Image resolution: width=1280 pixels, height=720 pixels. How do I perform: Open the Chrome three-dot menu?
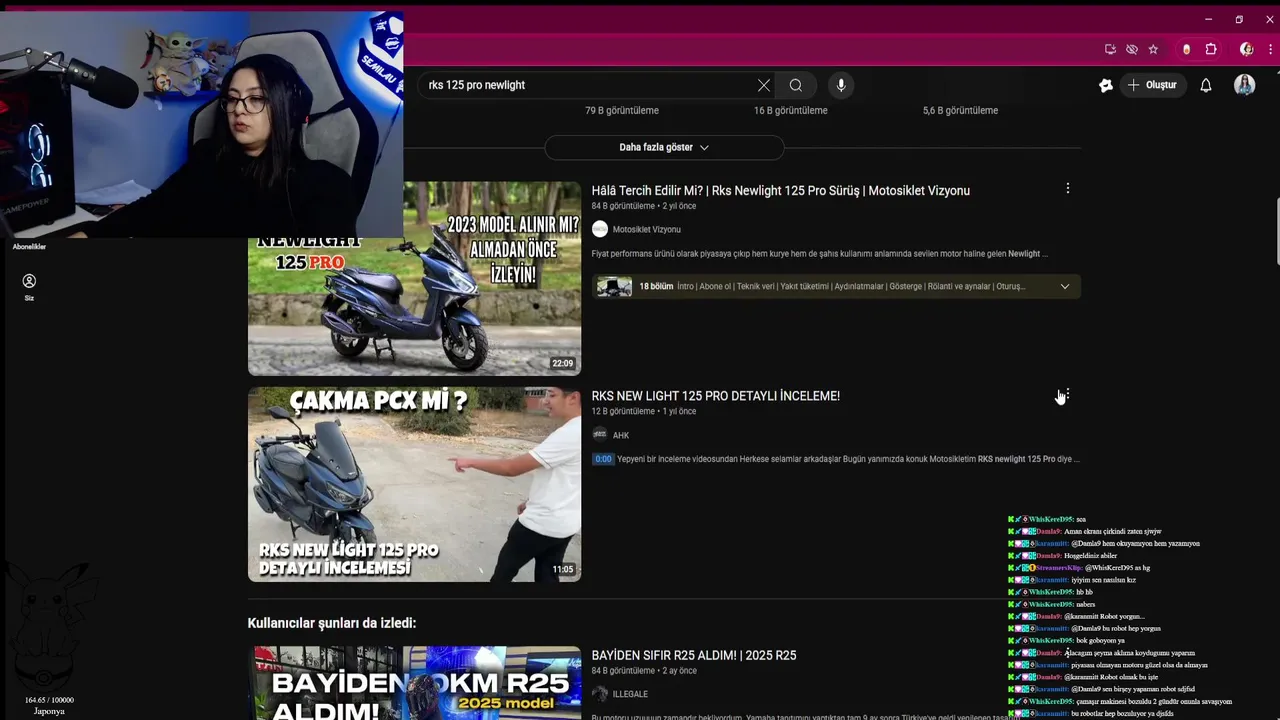pyautogui.click(x=1272, y=49)
